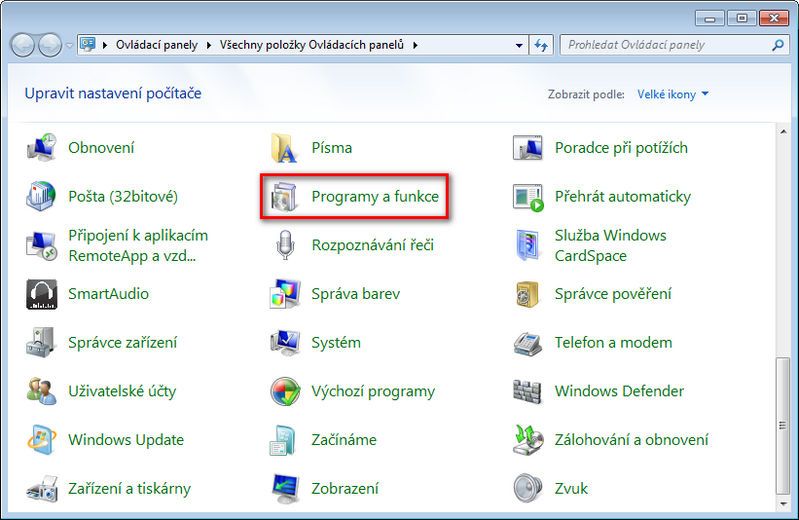Click the Začínáme icon
This screenshot has height=520, width=799.
coord(283,440)
